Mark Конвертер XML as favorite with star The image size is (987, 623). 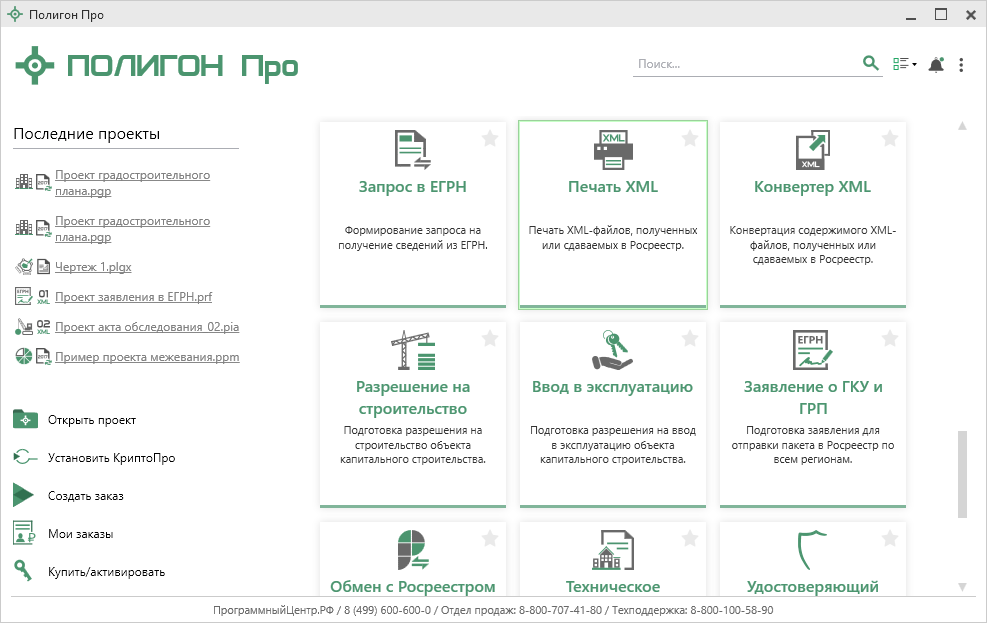pyautogui.click(x=890, y=138)
